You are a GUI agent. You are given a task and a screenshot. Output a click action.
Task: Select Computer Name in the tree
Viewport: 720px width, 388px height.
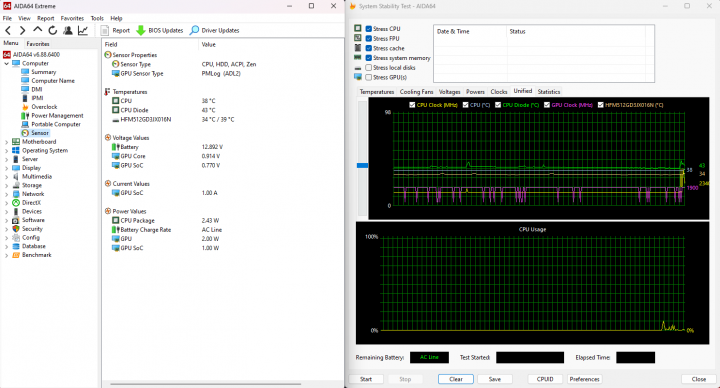(53, 81)
